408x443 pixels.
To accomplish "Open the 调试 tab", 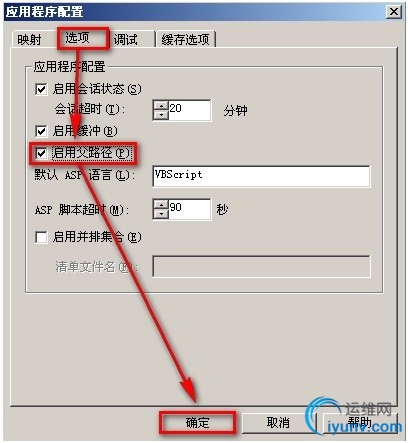I will 126,40.
